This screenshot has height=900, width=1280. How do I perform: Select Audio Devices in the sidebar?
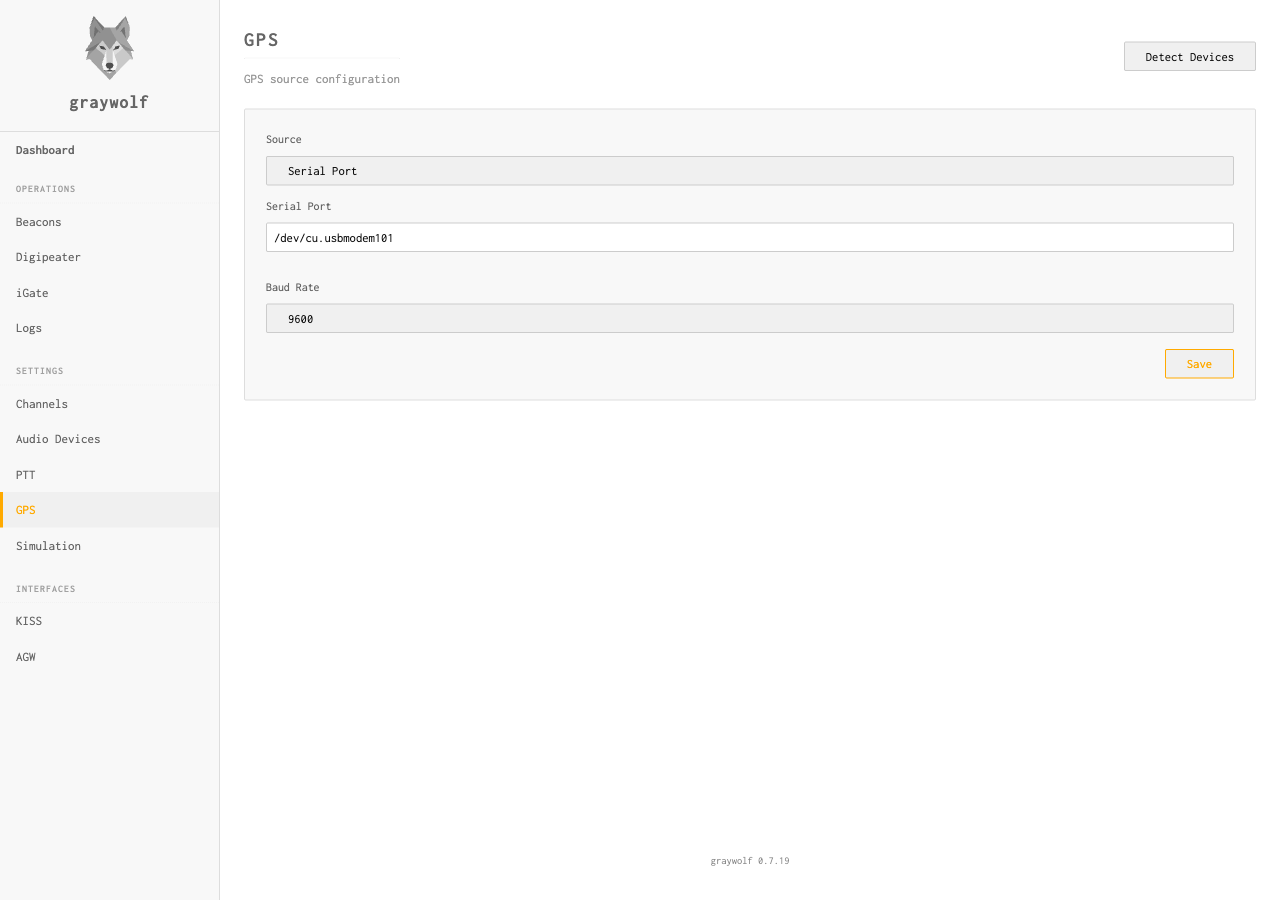pyautogui.click(x=58, y=439)
